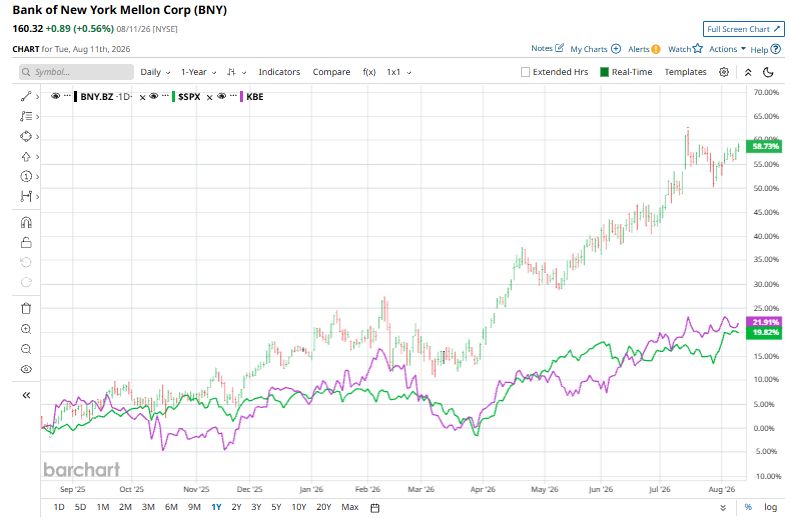Viewport: 790px width, 522px height.
Task: Toggle the Real-Time checkbox
Action: [605, 72]
